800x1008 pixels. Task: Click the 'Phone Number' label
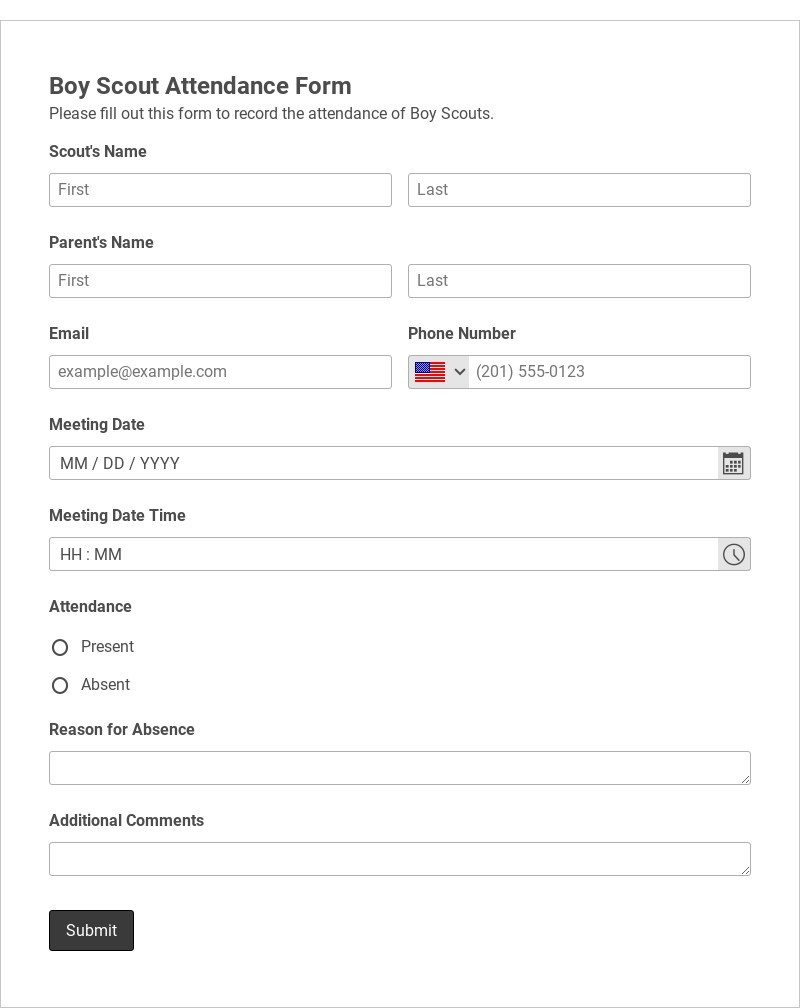(462, 333)
